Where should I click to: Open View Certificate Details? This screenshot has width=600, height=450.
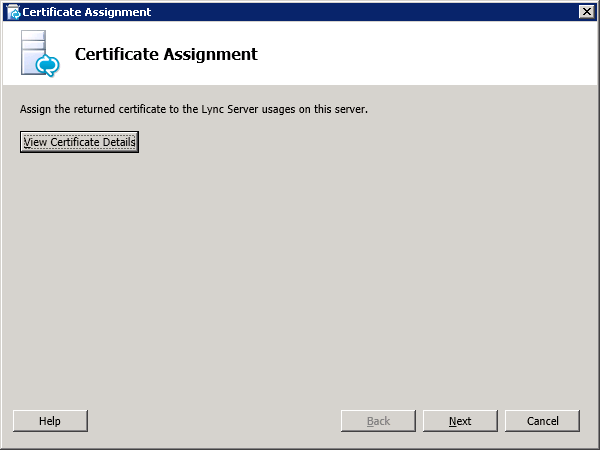tap(79, 142)
